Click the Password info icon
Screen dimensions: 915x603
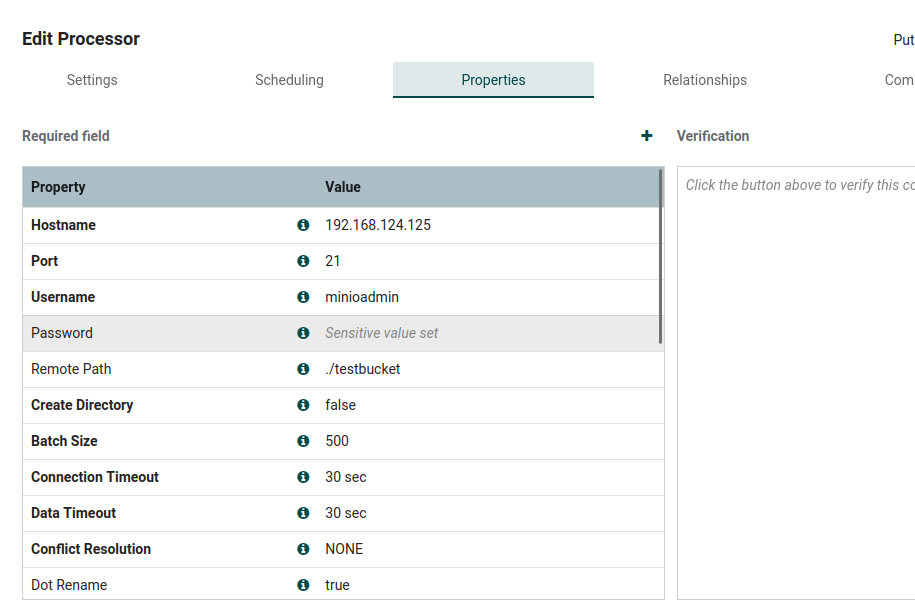point(303,333)
